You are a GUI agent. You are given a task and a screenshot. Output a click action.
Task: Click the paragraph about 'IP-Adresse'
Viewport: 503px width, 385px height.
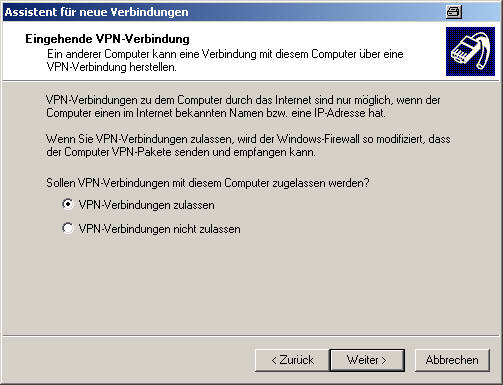pos(243,106)
